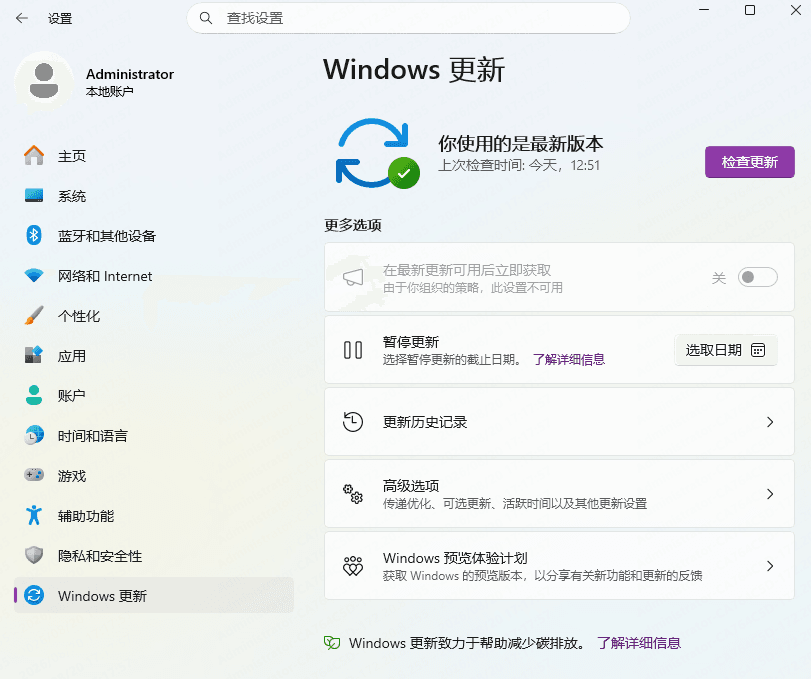Click the Administrator account name

(130, 74)
